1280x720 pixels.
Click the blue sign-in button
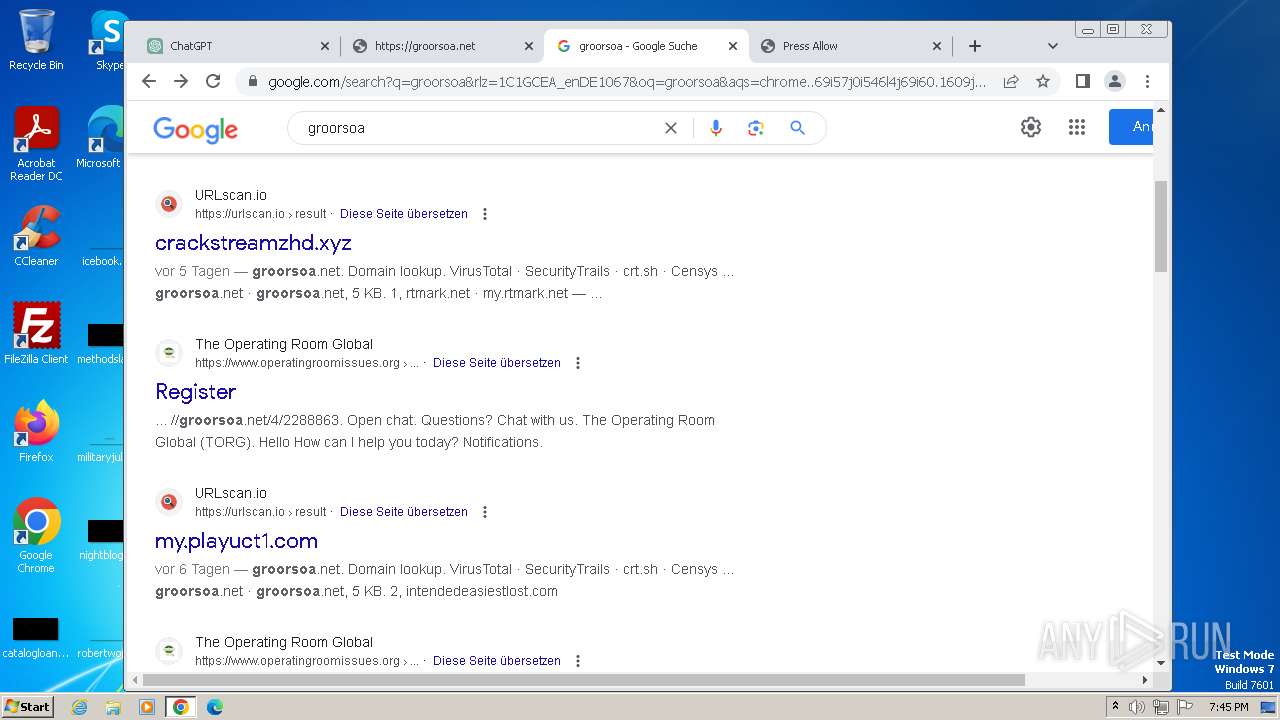click(x=1131, y=127)
